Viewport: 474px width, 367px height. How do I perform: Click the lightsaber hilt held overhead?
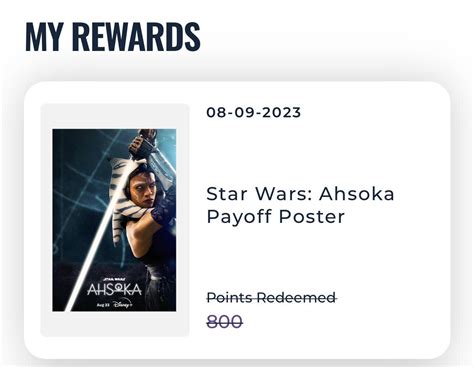[144, 143]
